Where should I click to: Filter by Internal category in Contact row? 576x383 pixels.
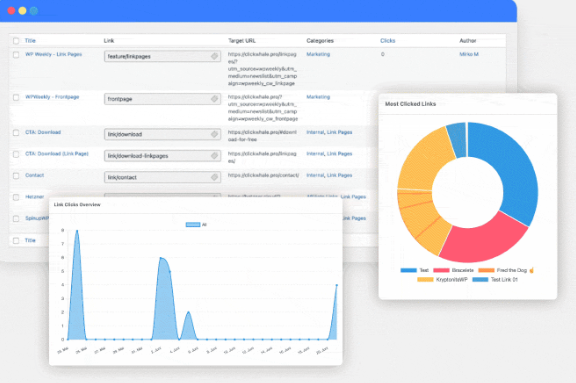(315, 176)
